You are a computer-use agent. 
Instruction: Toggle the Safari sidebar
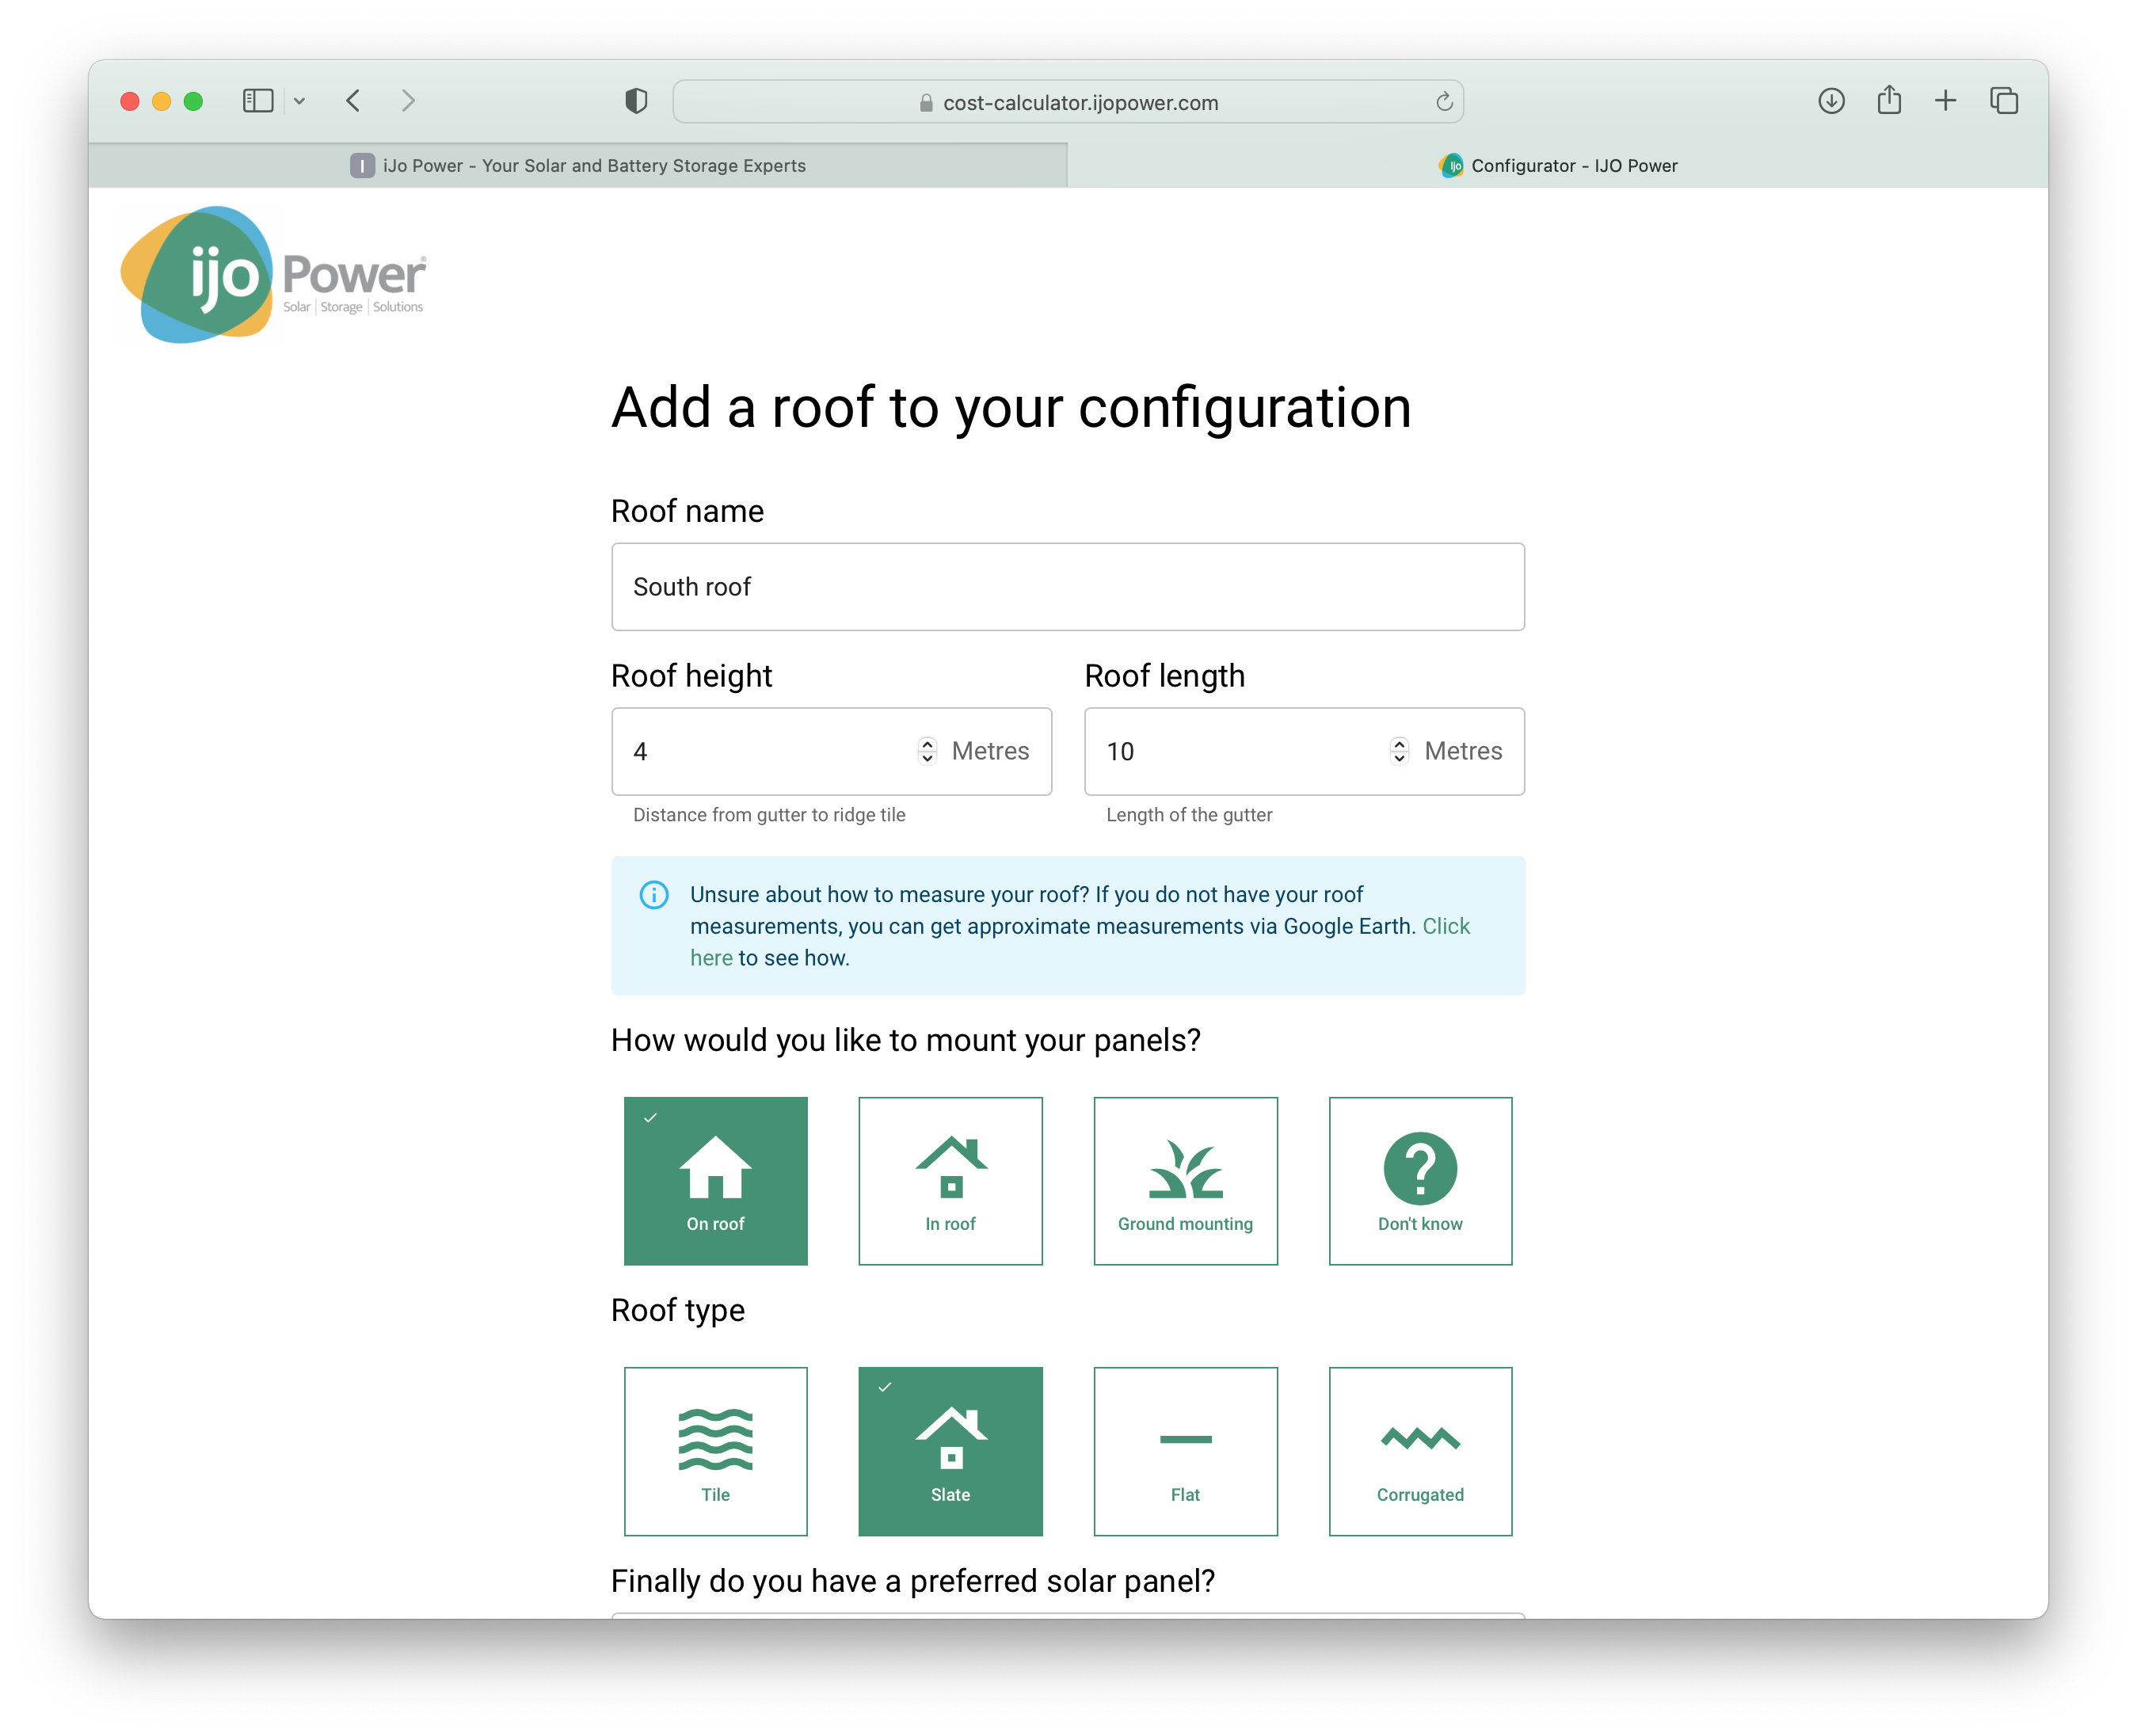coord(258,101)
